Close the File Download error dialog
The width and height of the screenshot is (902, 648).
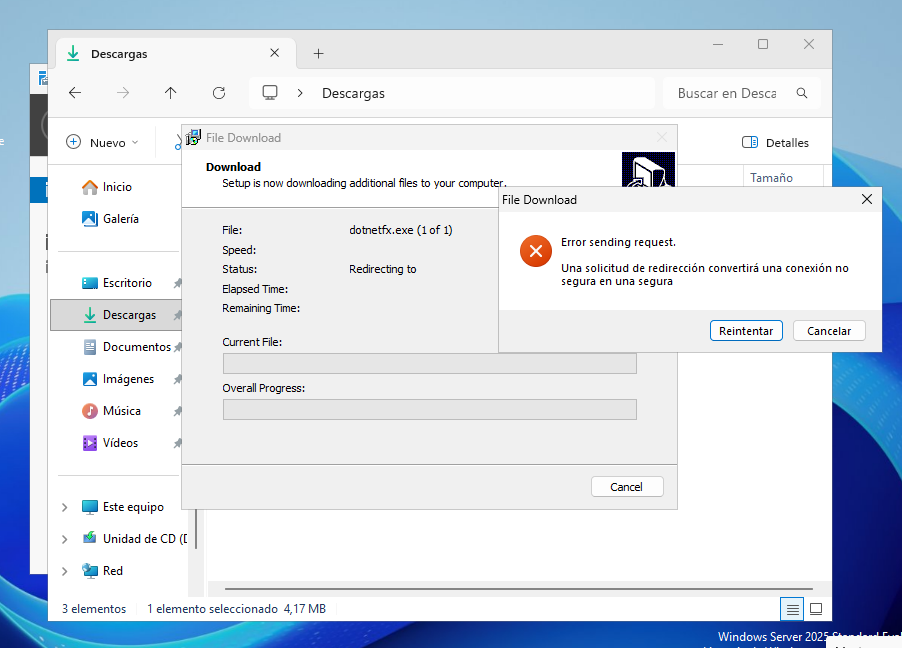pyautogui.click(x=866, y=199)
